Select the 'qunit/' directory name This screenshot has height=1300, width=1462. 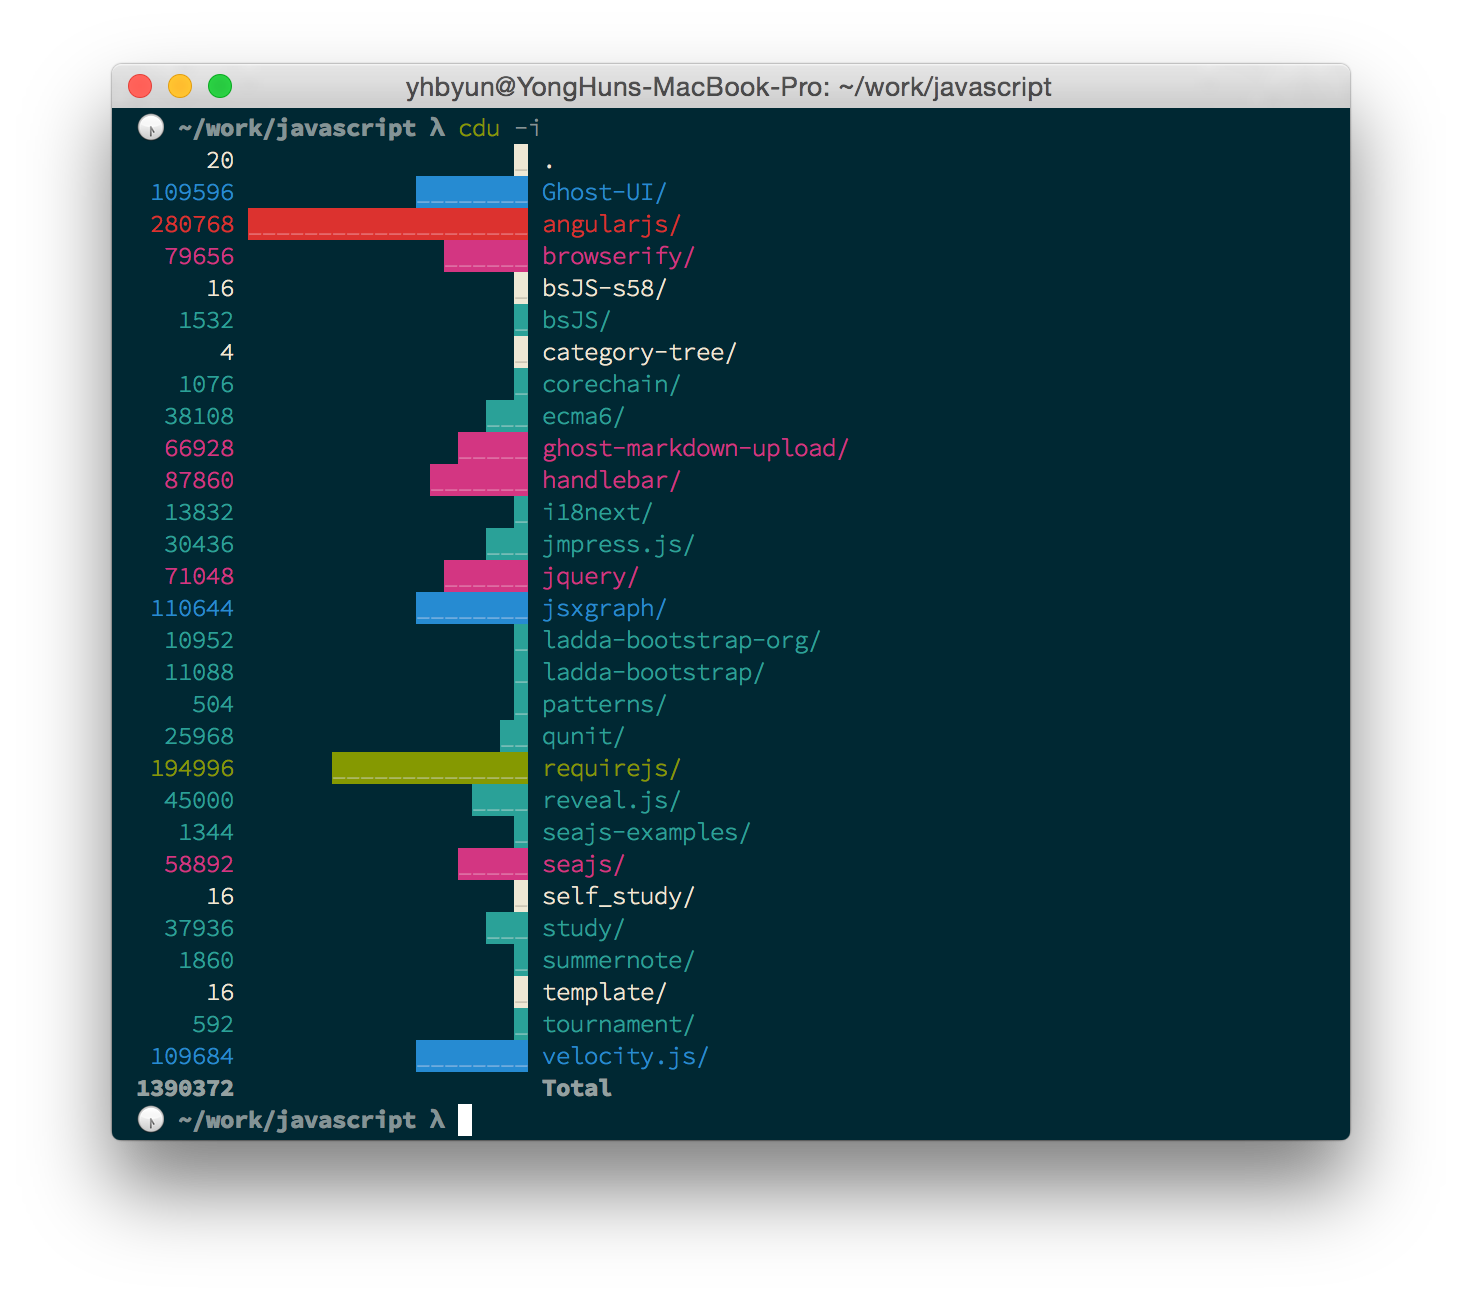pyautogui.click(x=583, y=736)
